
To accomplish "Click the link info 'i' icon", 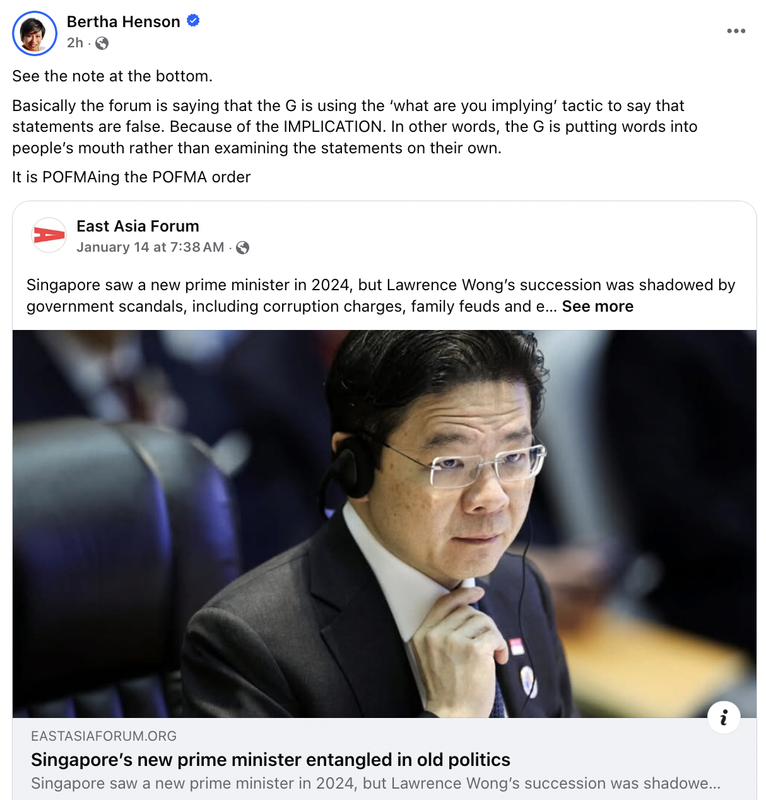I will [724, 718].
